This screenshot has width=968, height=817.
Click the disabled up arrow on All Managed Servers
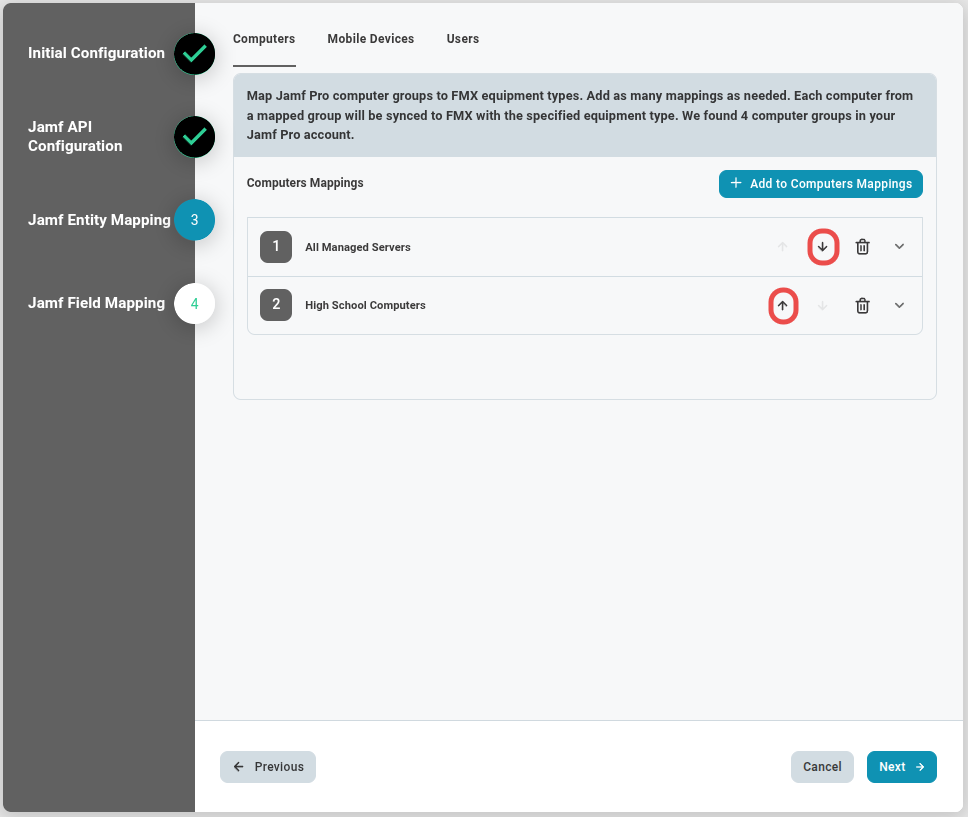pyautogui.click(x=783, y=247)
